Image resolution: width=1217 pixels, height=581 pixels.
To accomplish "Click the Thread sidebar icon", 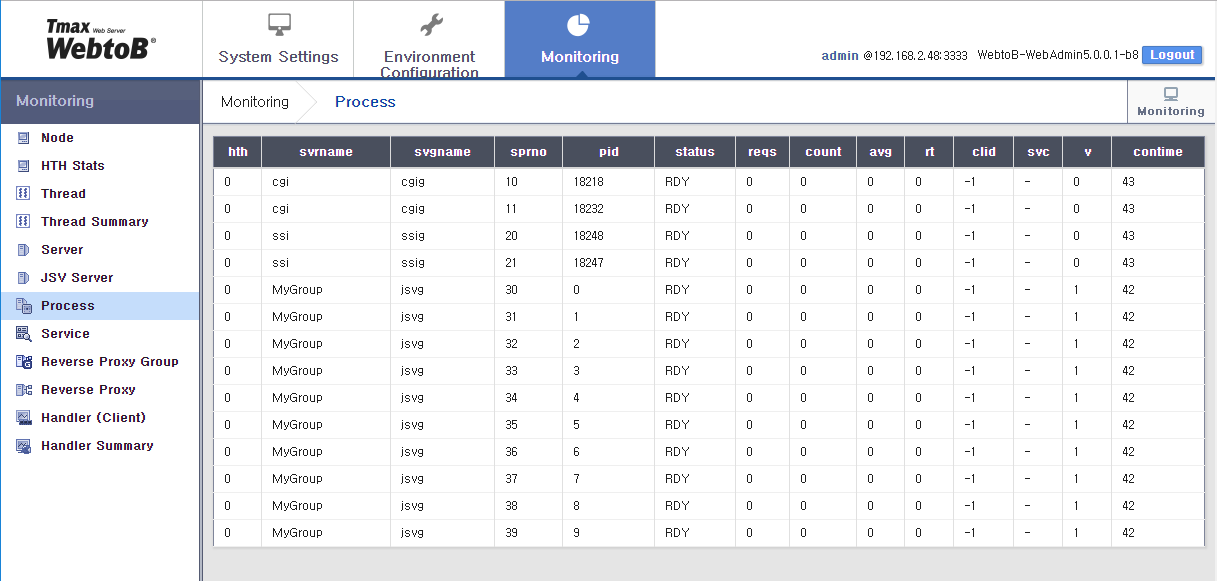I will [23, 194].
